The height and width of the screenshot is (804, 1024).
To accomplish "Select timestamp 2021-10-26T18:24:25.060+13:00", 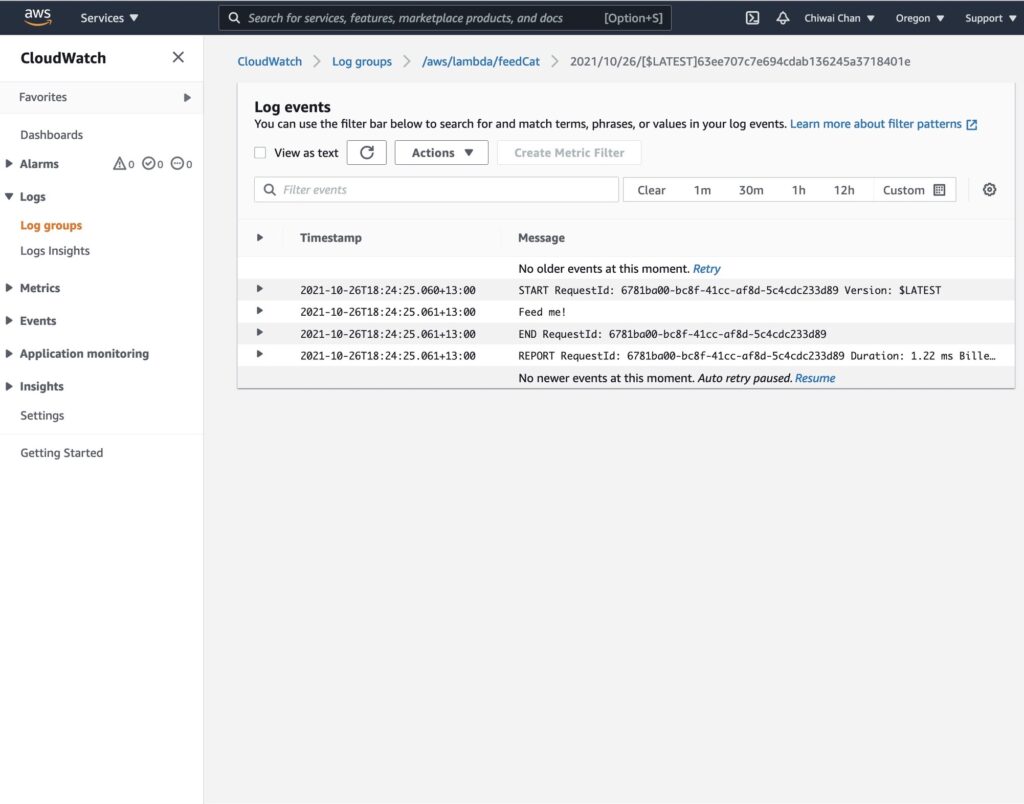I will tap(388, 291).
